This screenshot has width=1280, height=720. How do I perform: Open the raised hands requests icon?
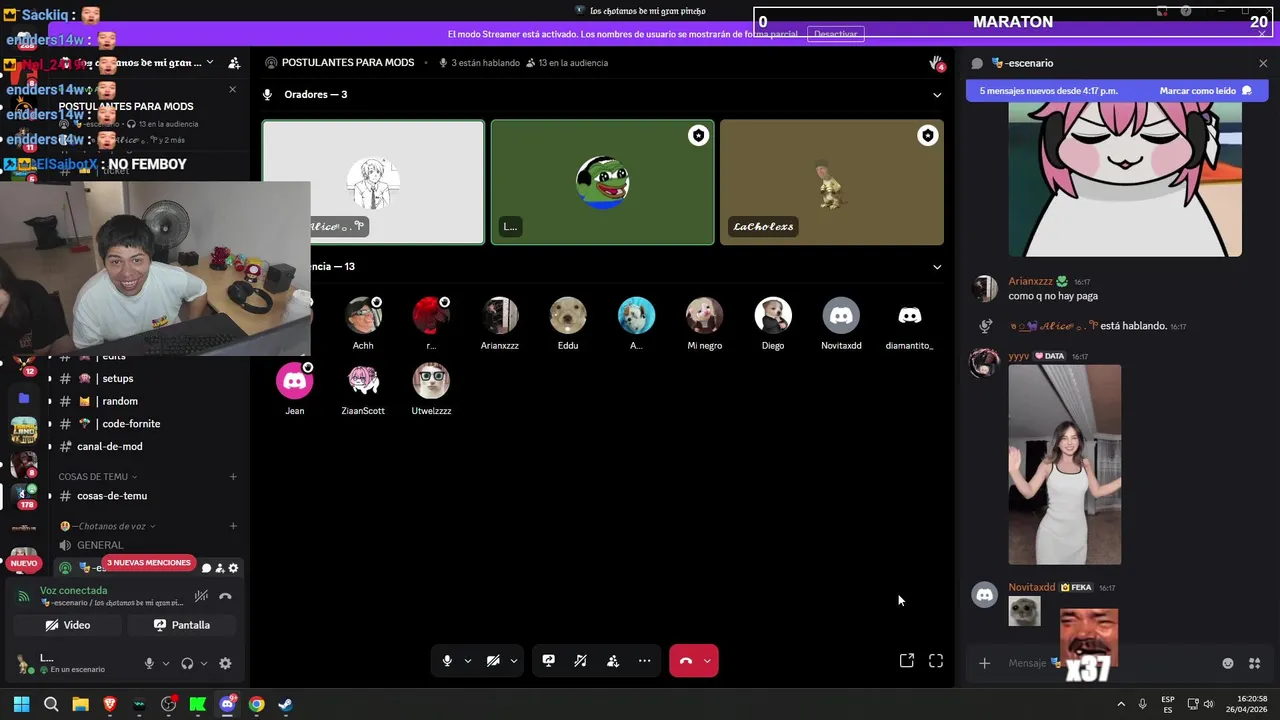[936, 63]
